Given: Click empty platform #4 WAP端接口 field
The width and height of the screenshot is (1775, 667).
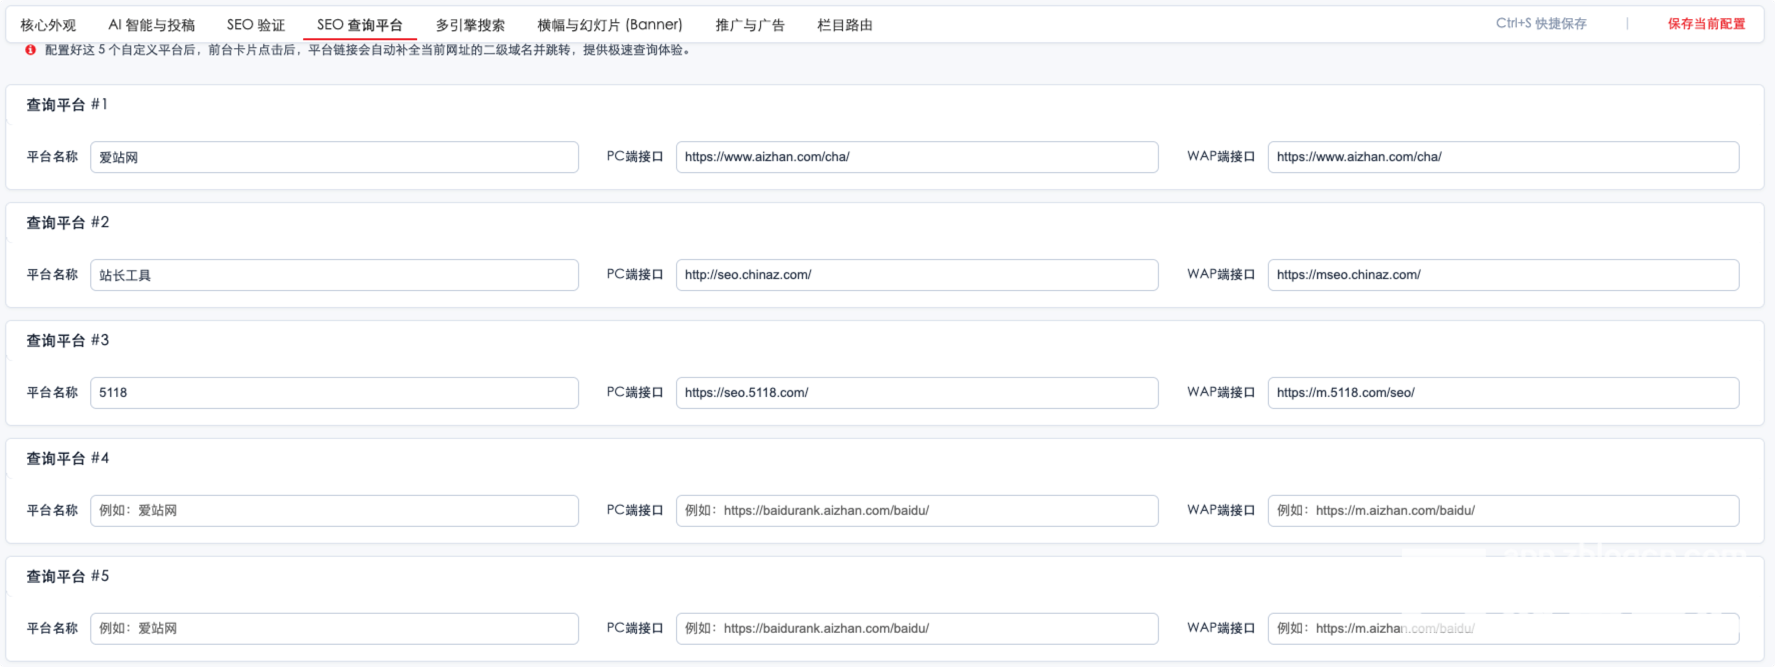Looking at the screenshot, I should [1503, 511].
